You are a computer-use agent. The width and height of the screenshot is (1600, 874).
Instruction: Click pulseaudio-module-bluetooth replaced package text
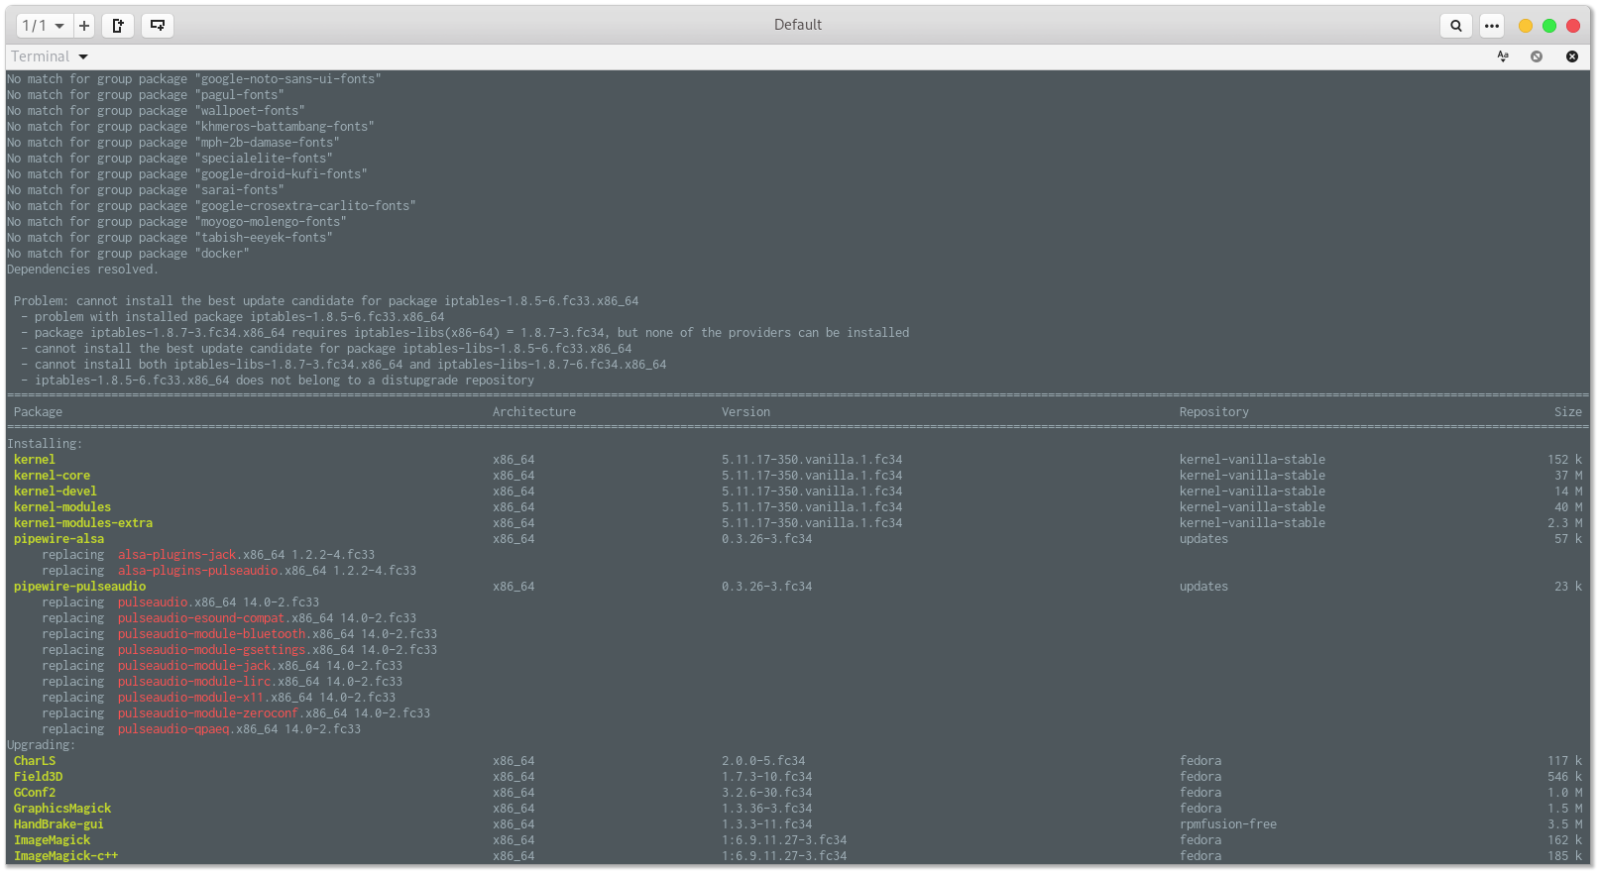[x=212, y=634]
